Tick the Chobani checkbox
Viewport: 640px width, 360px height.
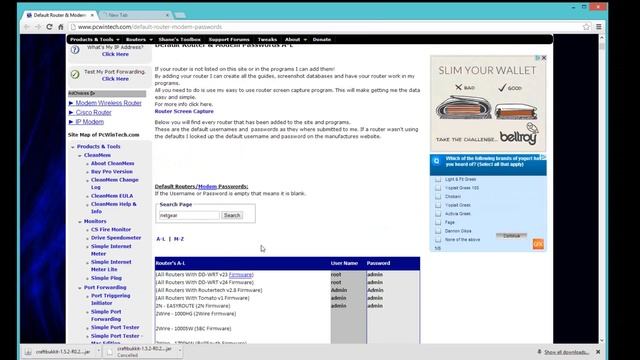[x=438, y=196]
